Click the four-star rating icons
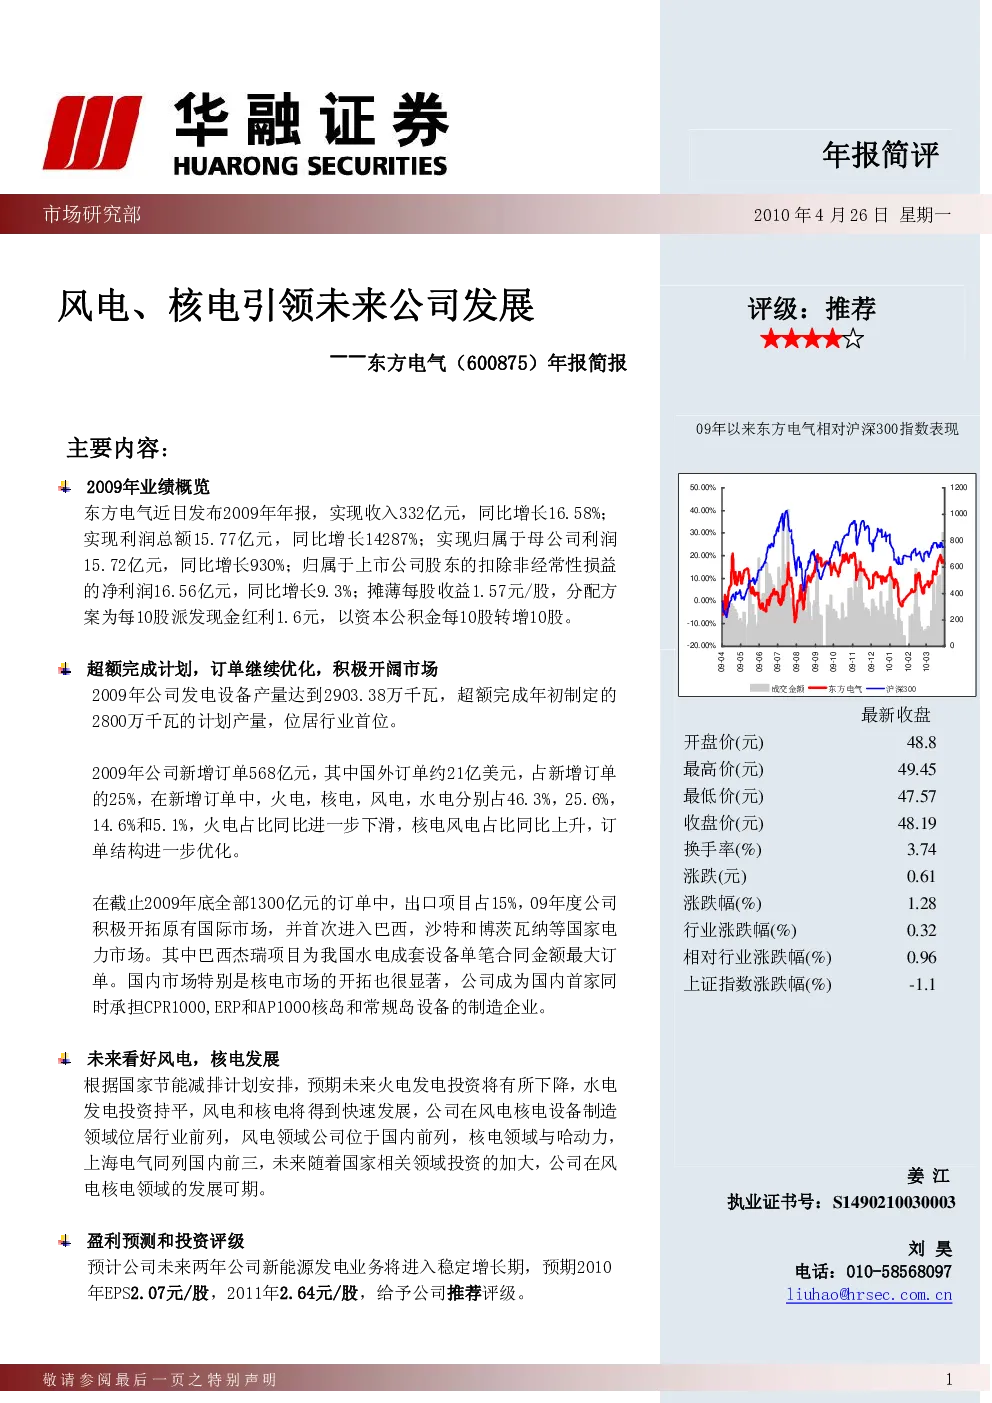Viewport: 992px width, 1403px height. (811, 339)
